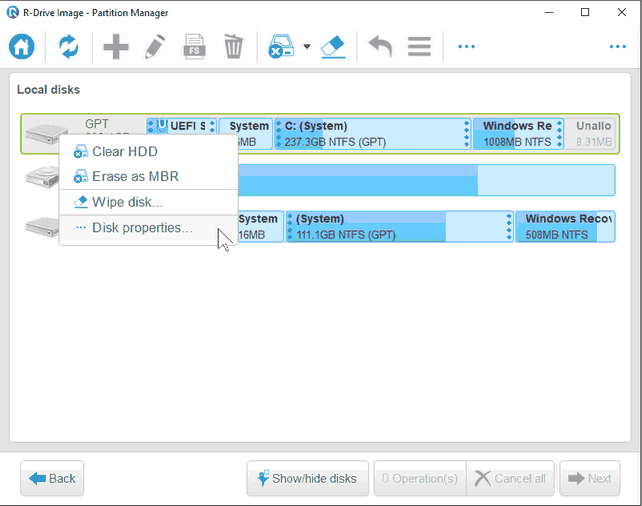
Task: Click the eraser Wipe disk toolbar icon
Action: (x=333, y=47)
